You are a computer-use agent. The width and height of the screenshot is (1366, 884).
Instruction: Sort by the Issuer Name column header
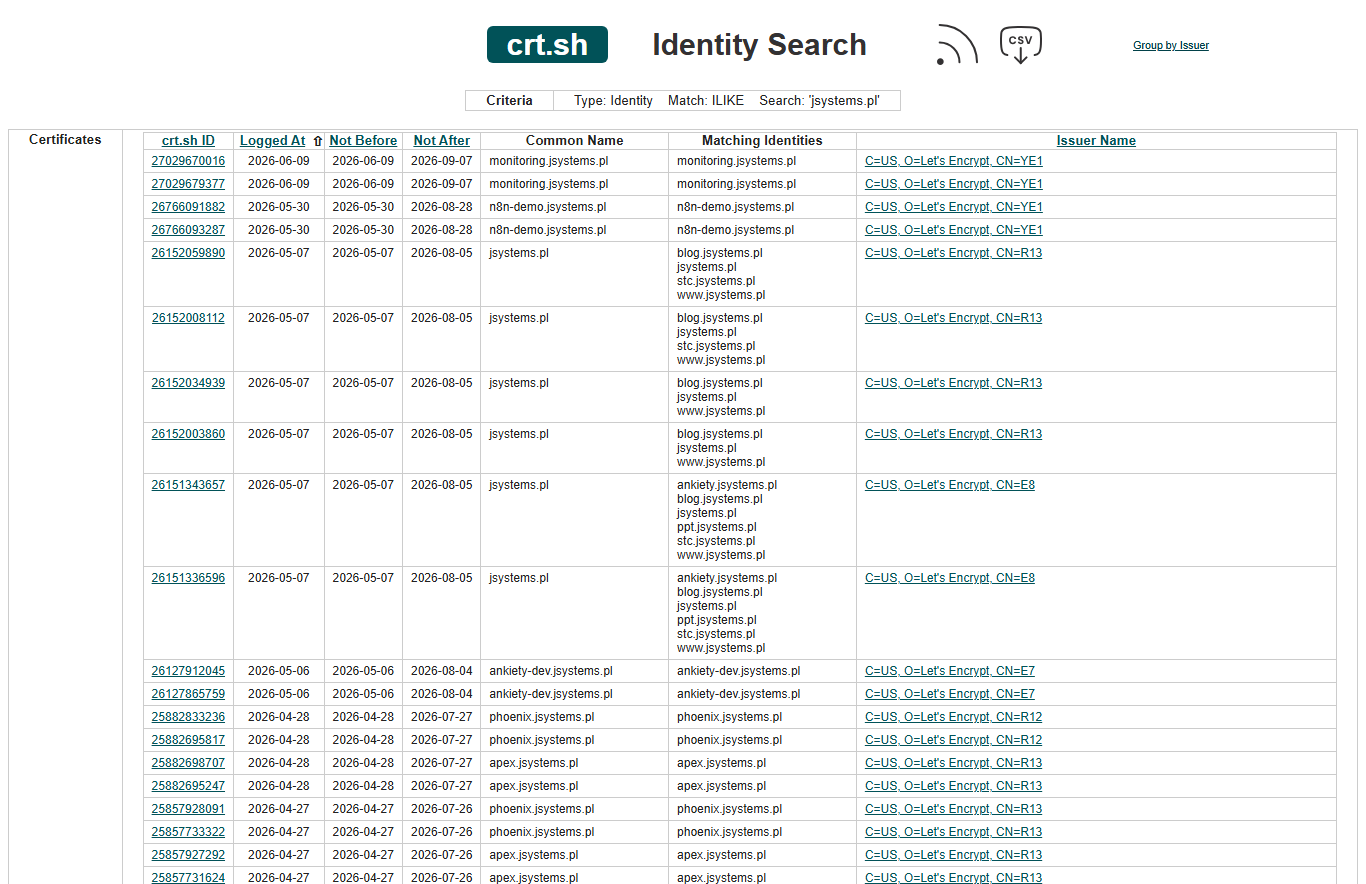[1096, 141]
